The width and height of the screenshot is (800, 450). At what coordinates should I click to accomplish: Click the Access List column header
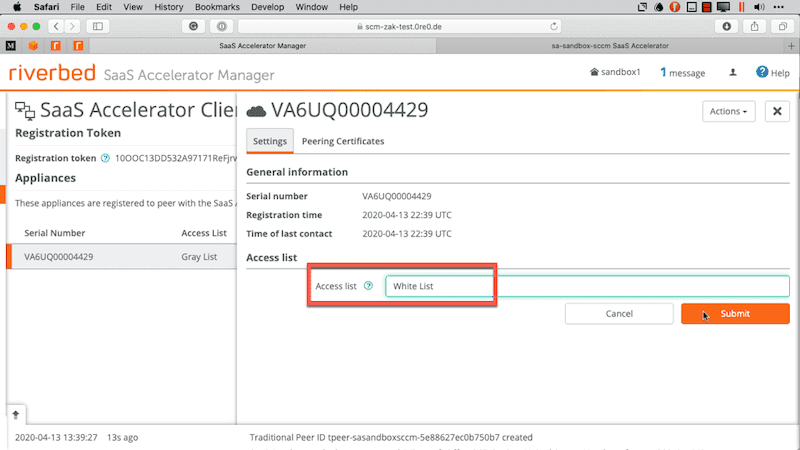pos(204,233)
